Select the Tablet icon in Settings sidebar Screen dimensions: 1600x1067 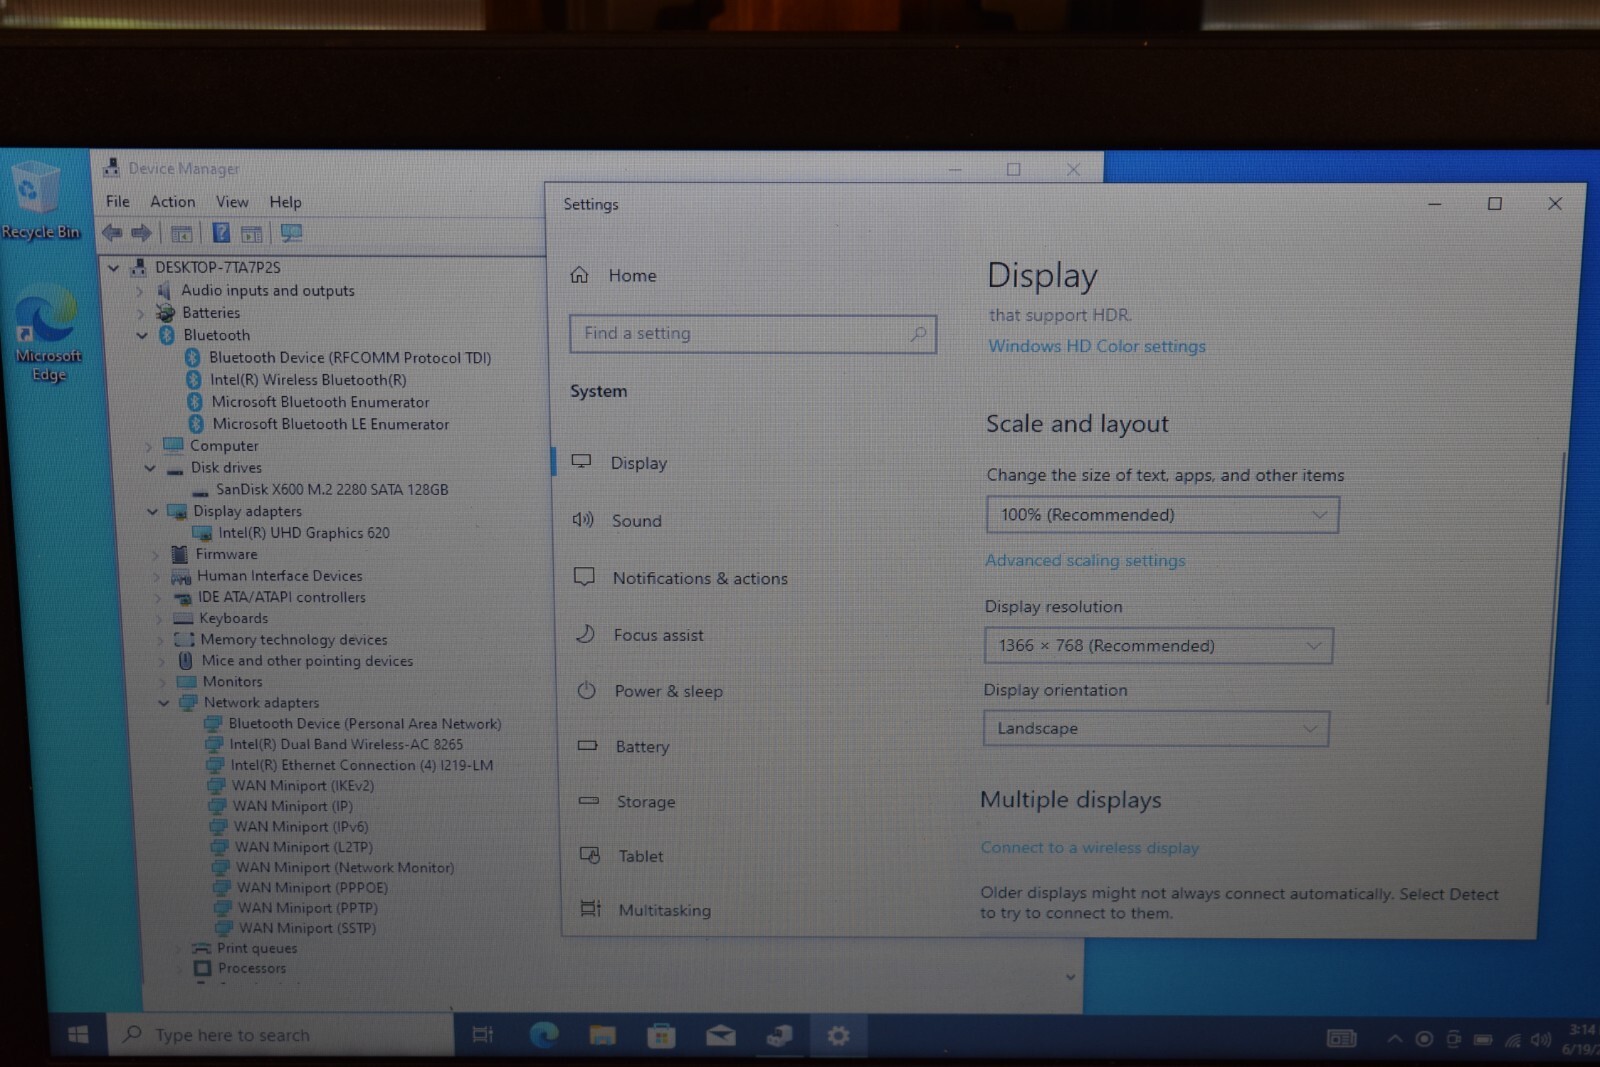590,855
